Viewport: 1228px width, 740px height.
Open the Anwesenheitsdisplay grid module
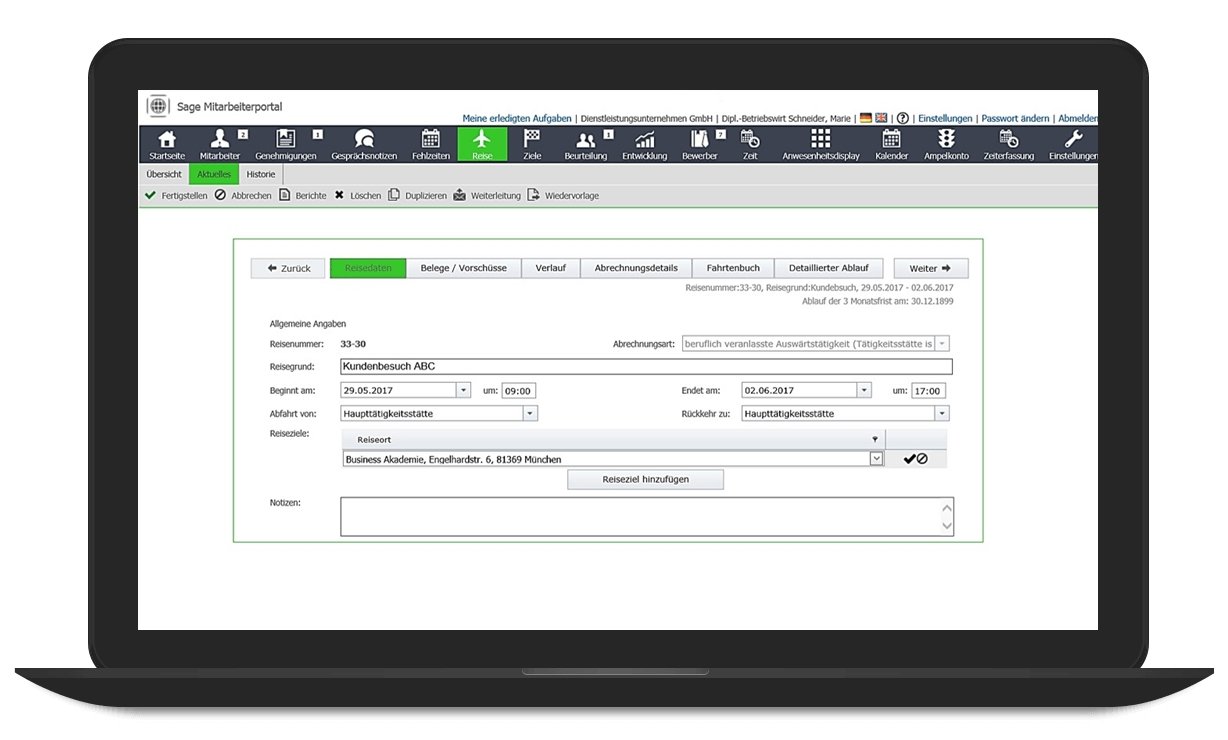(x=821, y=144)
